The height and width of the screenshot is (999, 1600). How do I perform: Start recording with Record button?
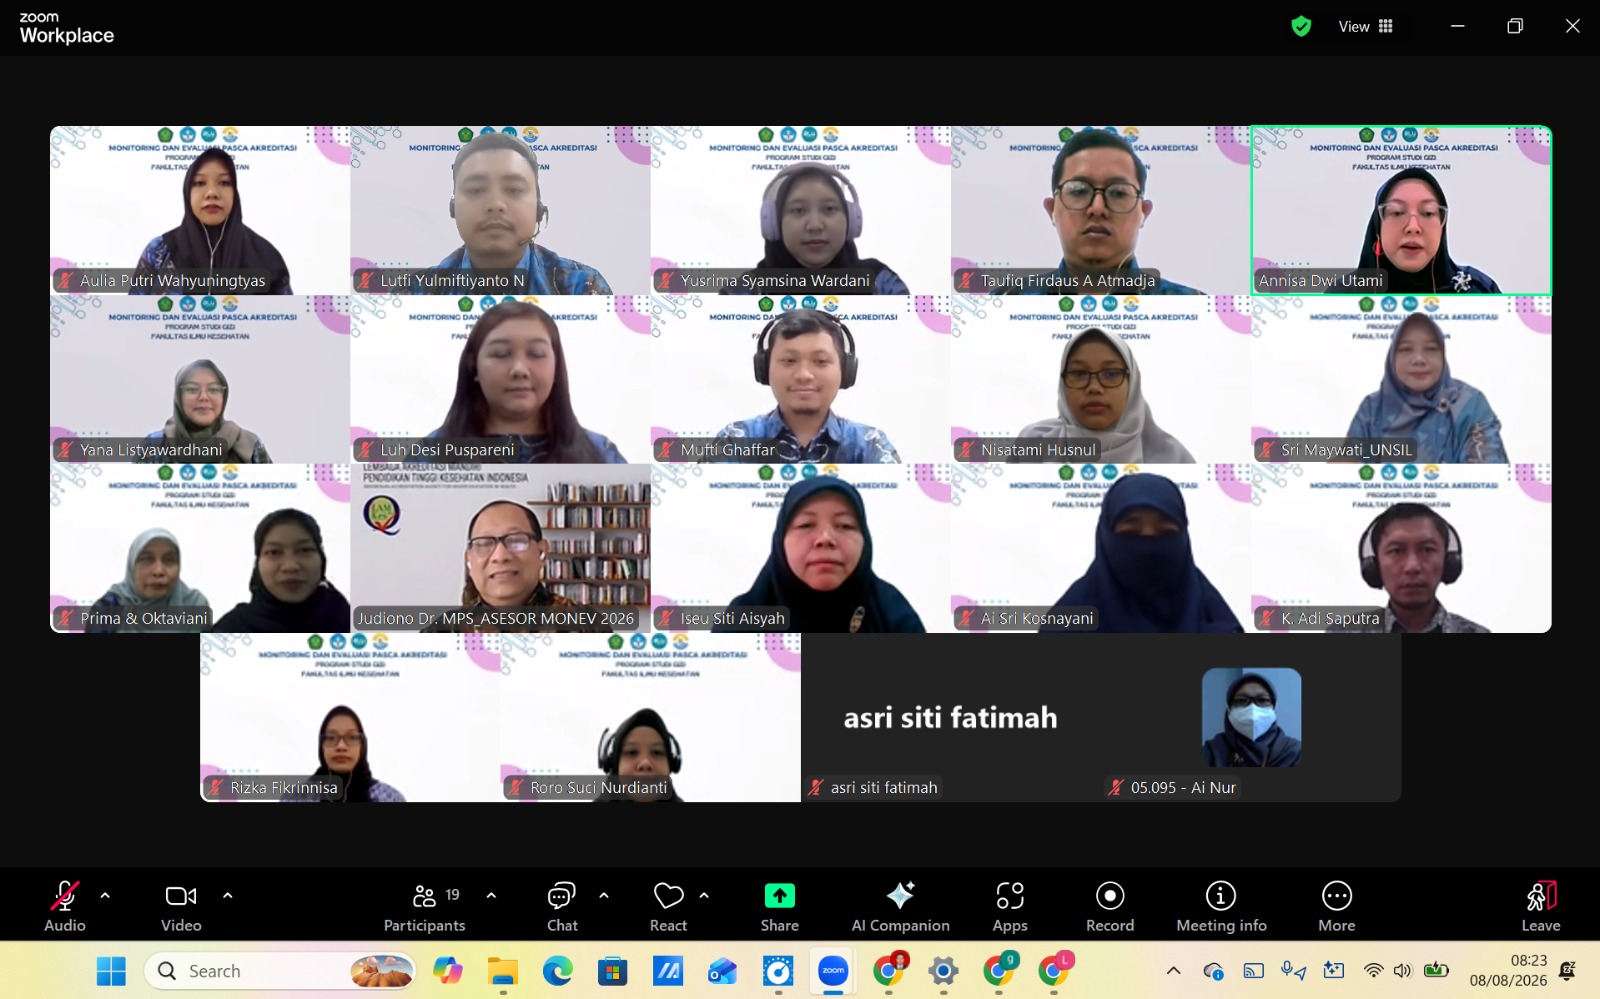[x=1110, y=908]
